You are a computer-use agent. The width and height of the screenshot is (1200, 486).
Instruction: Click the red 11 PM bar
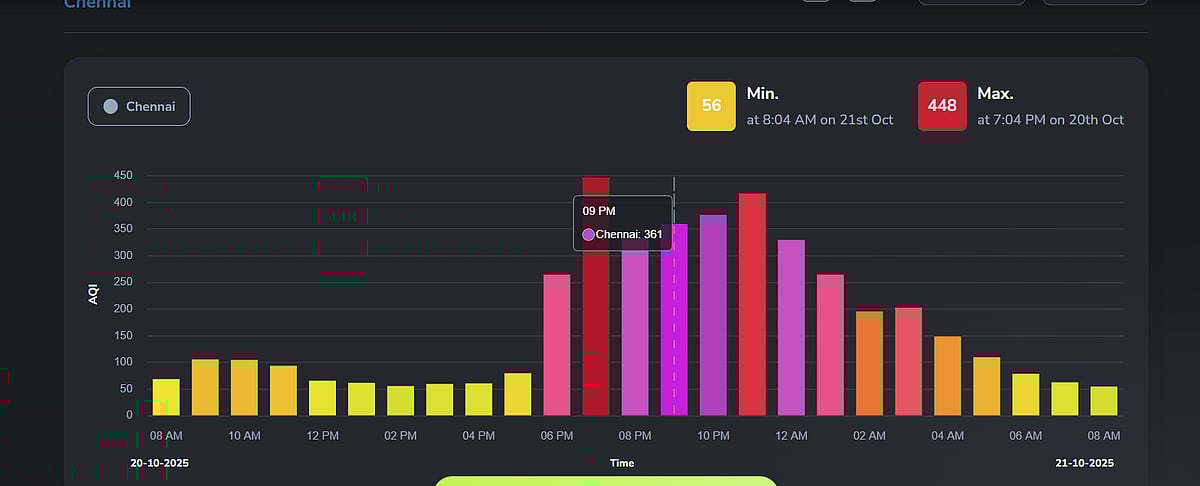752,305
